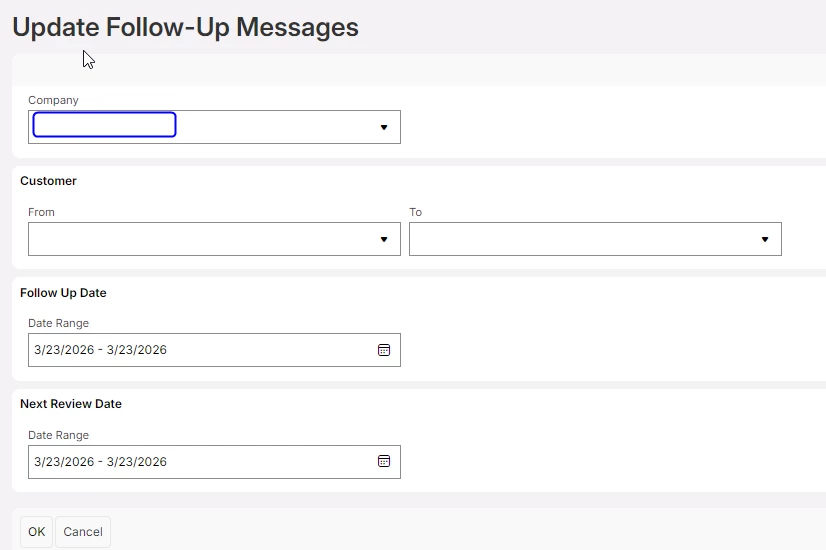Click the Customer section heading
Screen dimensions: 826x550
point(48,181)
